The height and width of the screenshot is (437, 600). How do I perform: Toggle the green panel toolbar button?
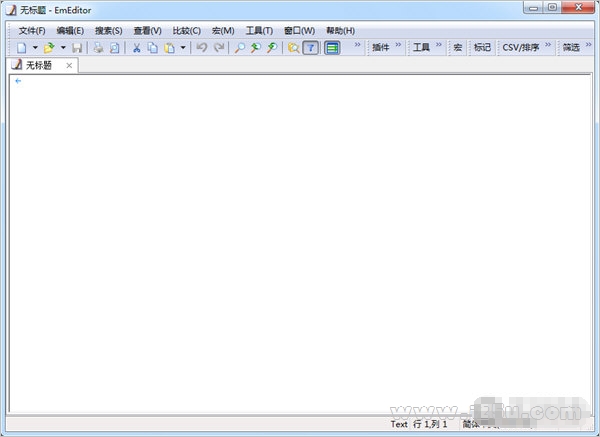(x=332, y=48)
